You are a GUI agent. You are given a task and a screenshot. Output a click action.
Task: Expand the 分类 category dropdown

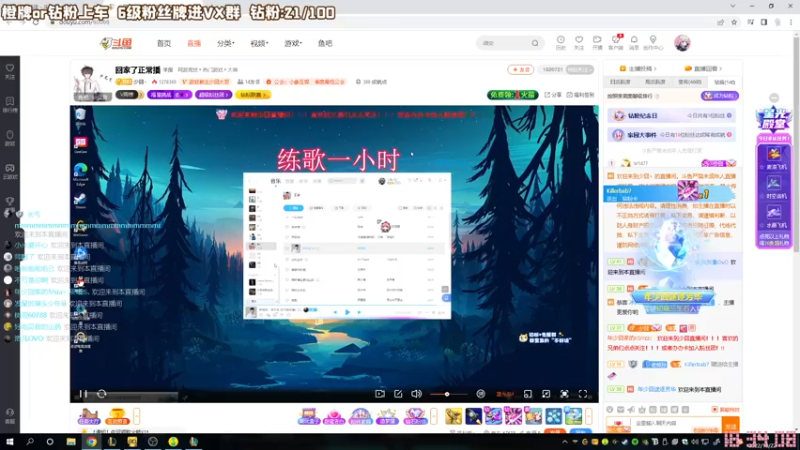(x=226, y=43)
